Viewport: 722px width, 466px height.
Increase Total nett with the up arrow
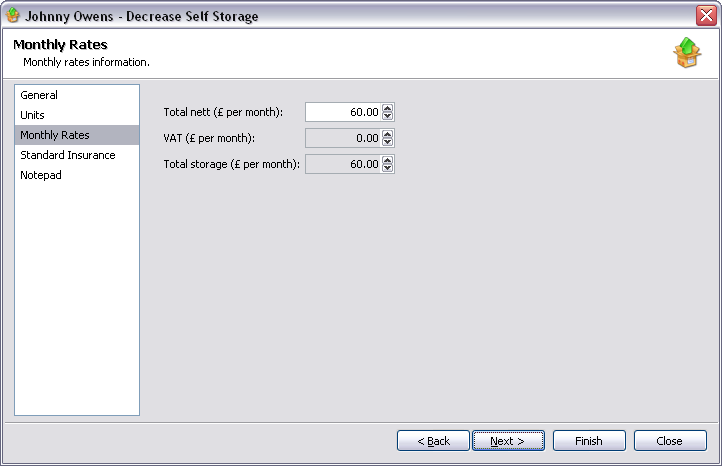(388, 108)
